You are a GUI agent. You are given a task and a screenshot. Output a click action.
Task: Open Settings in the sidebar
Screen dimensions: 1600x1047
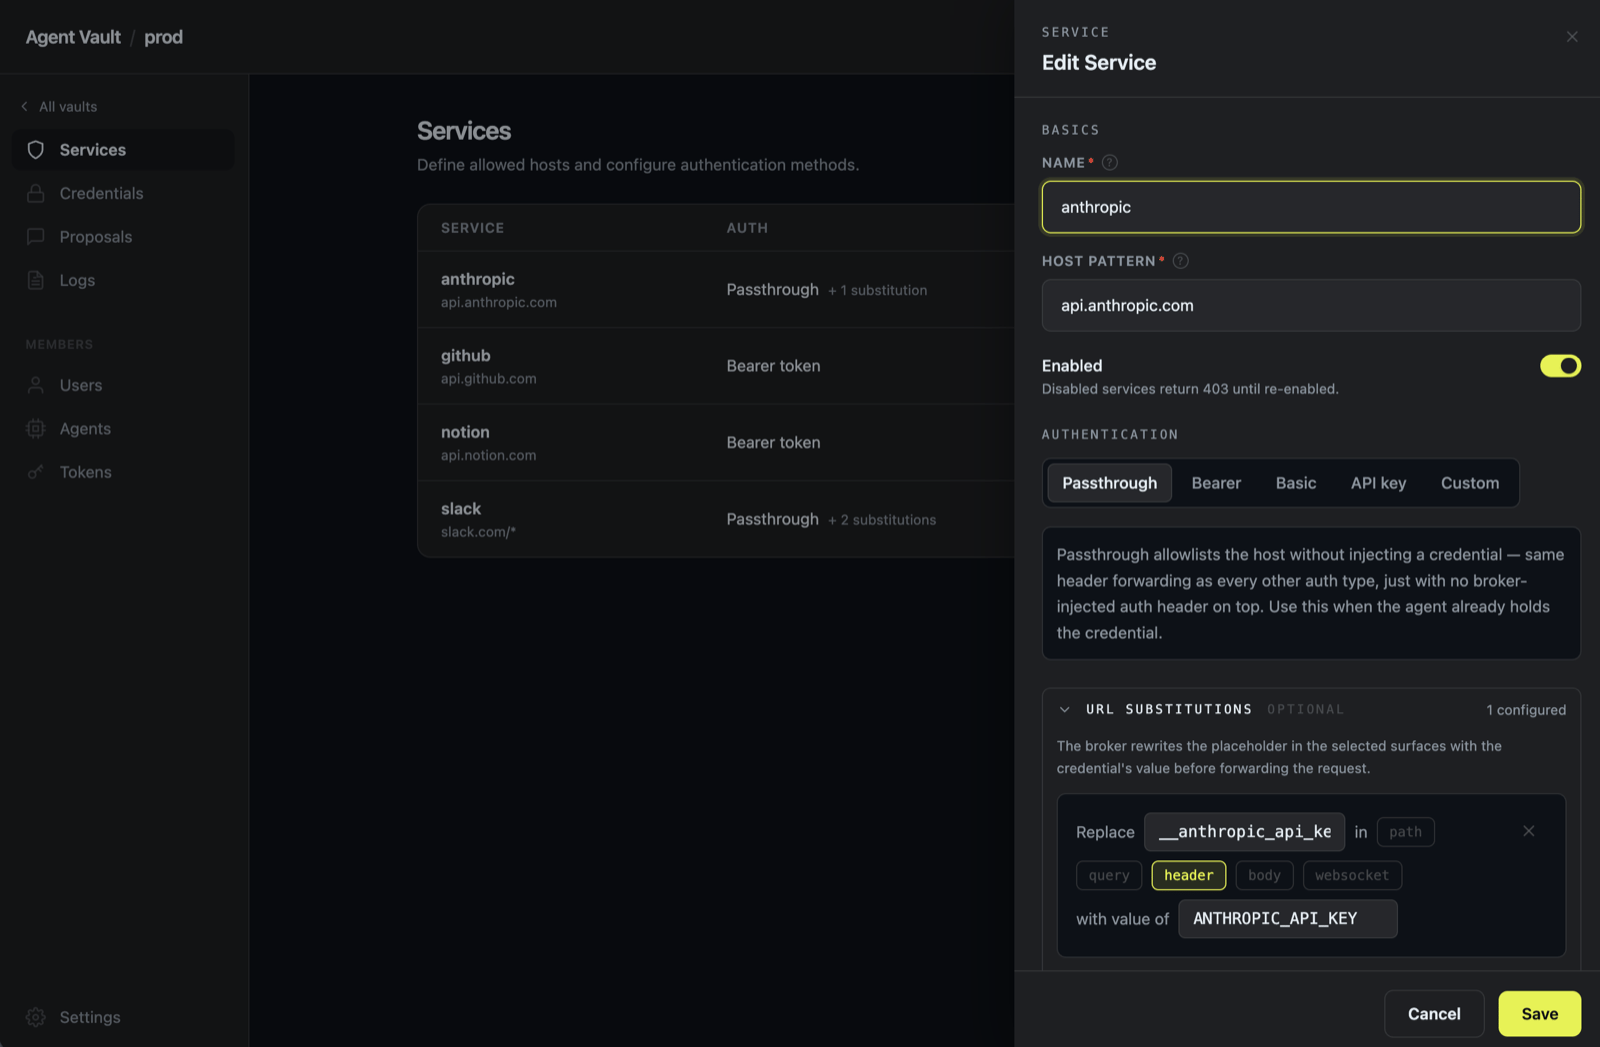tap(123, 1017)
